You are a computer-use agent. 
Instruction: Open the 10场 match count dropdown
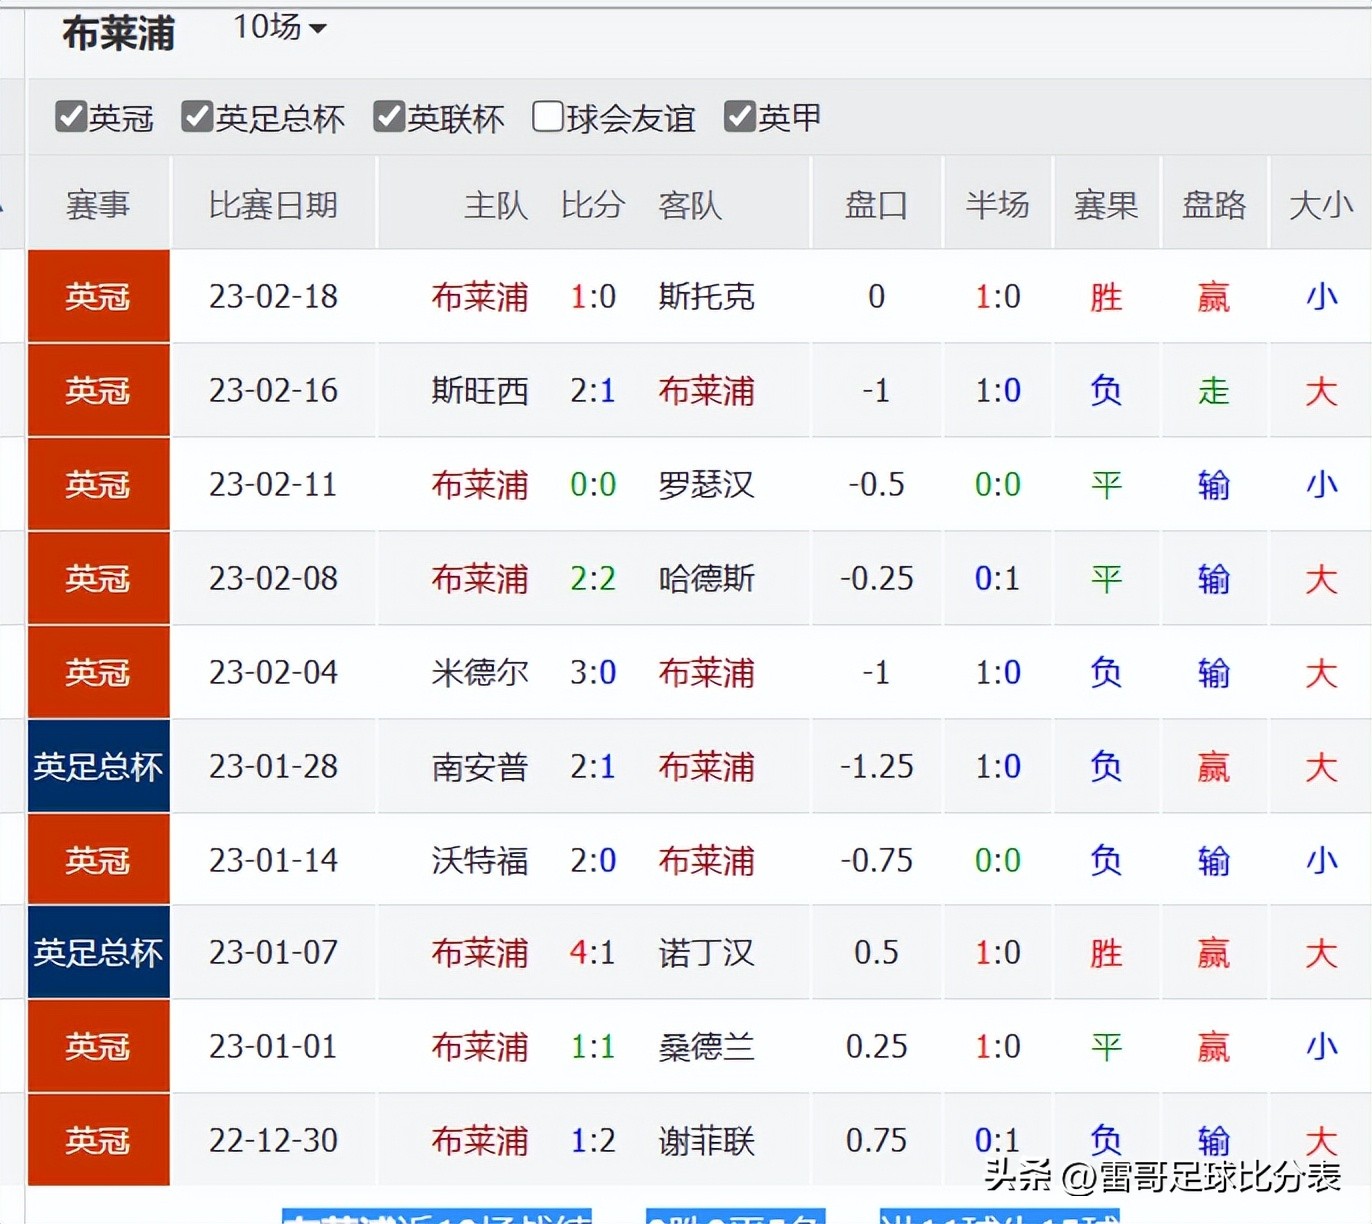[277, 29]
